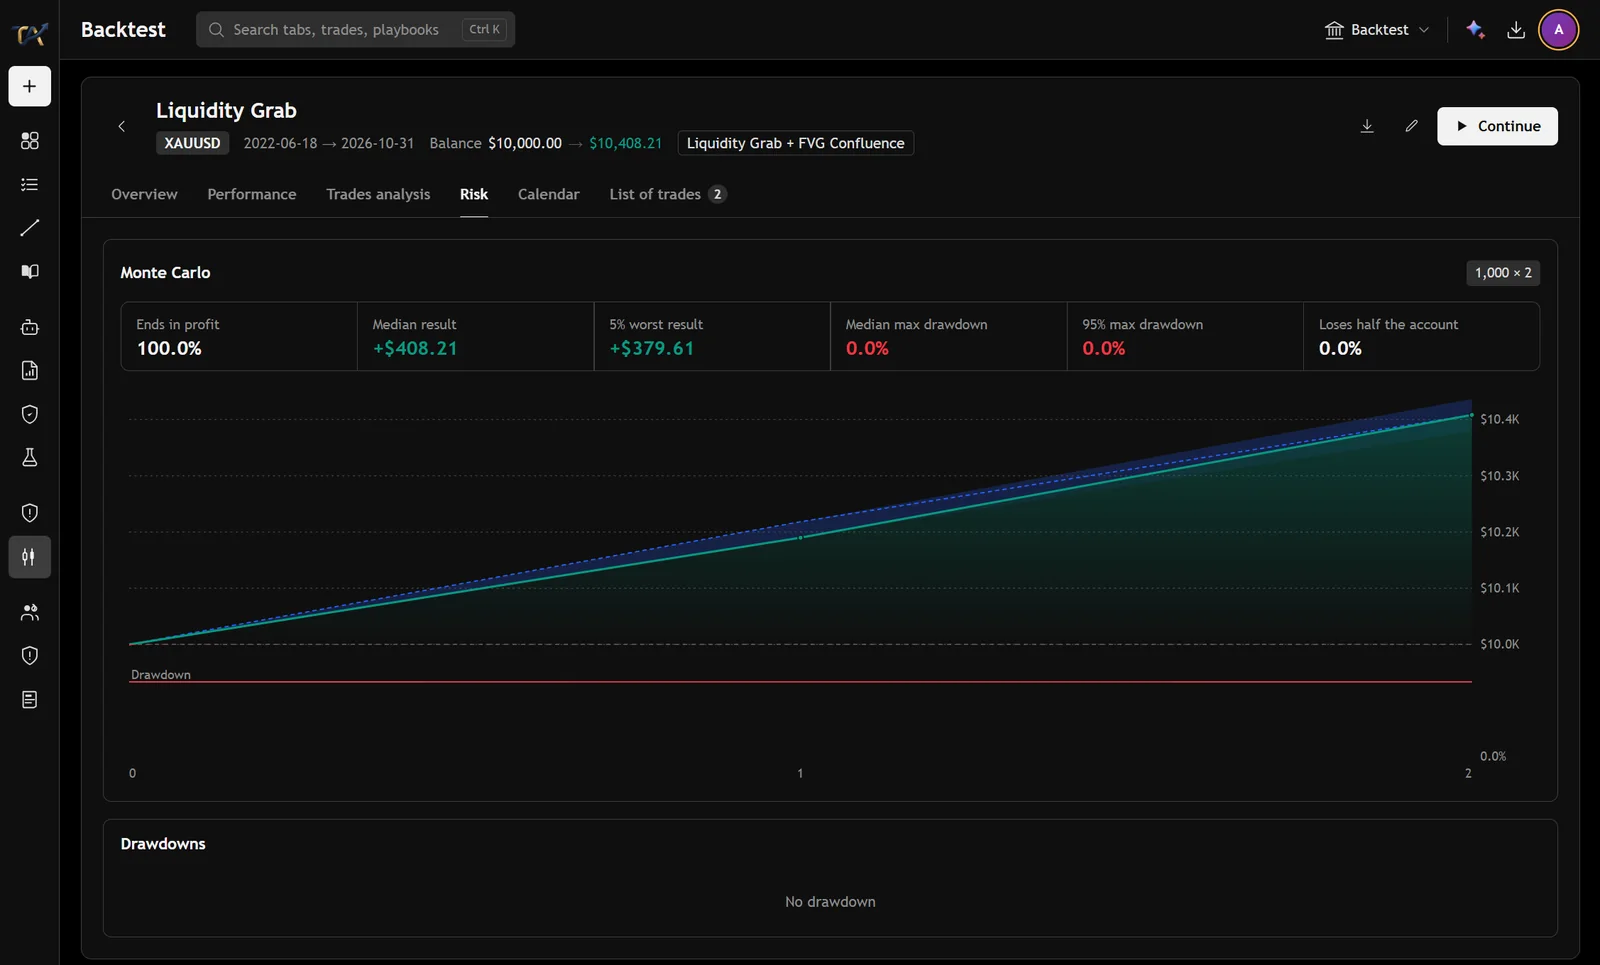Open the Trades analysis tab
This screenshot has height=965, width=1600.
pyautogui.click(x=378, y=194)
